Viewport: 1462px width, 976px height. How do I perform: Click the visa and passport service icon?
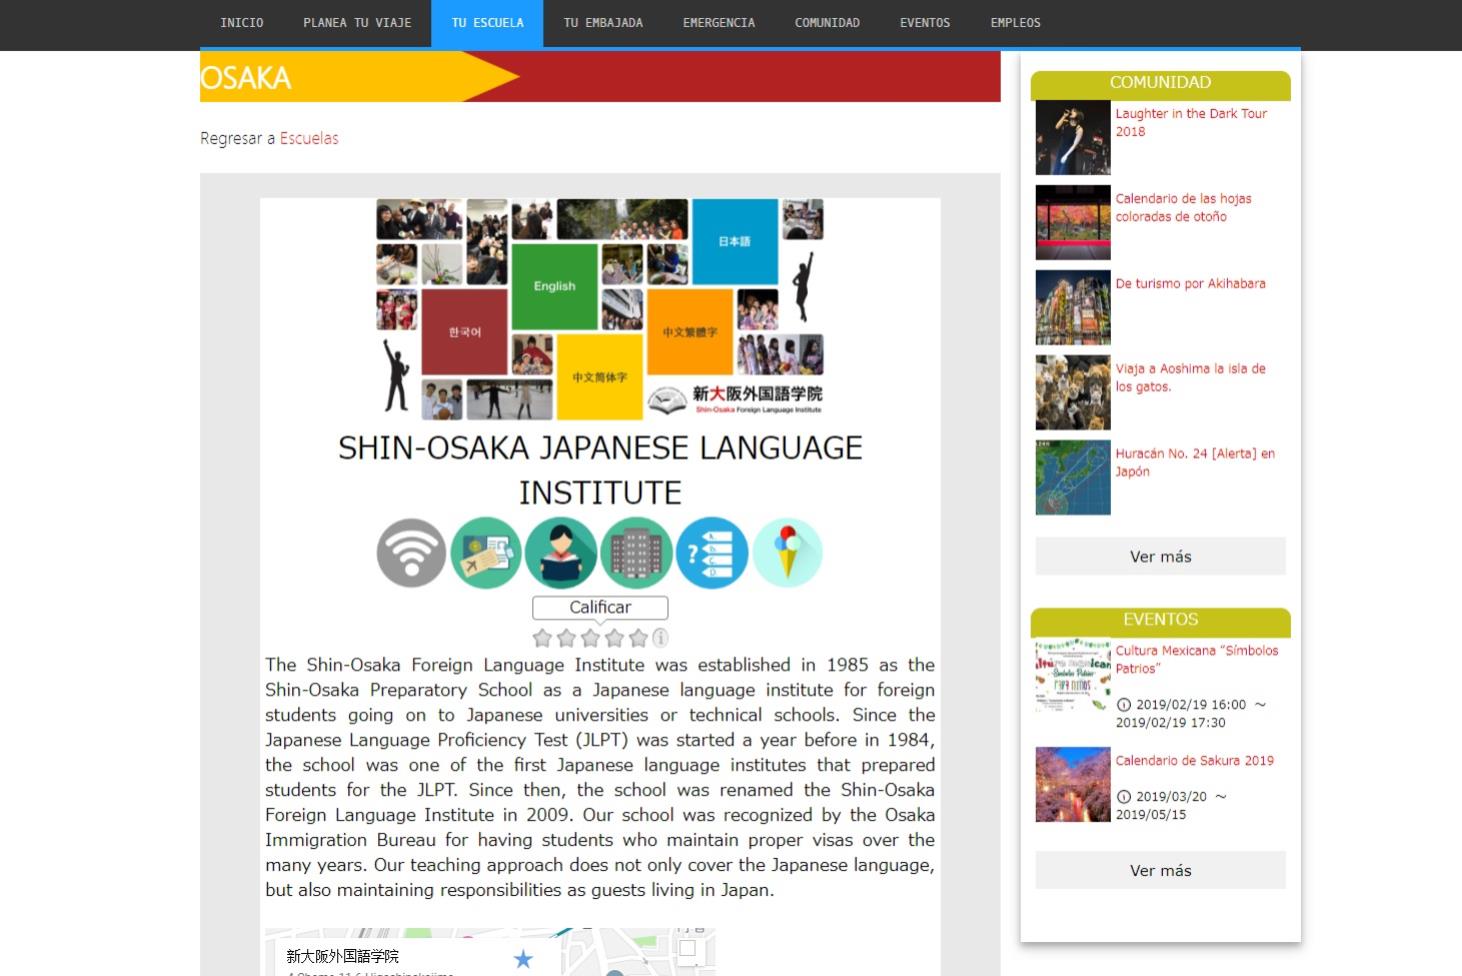pyautogui.click(x=486, y=553)
